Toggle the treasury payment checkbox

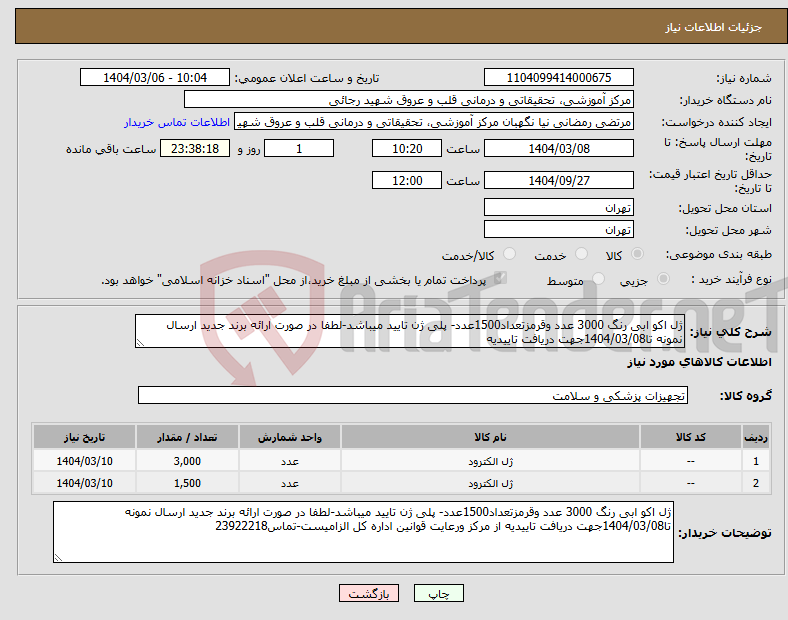pyautogui.click(x=500, y=278)
